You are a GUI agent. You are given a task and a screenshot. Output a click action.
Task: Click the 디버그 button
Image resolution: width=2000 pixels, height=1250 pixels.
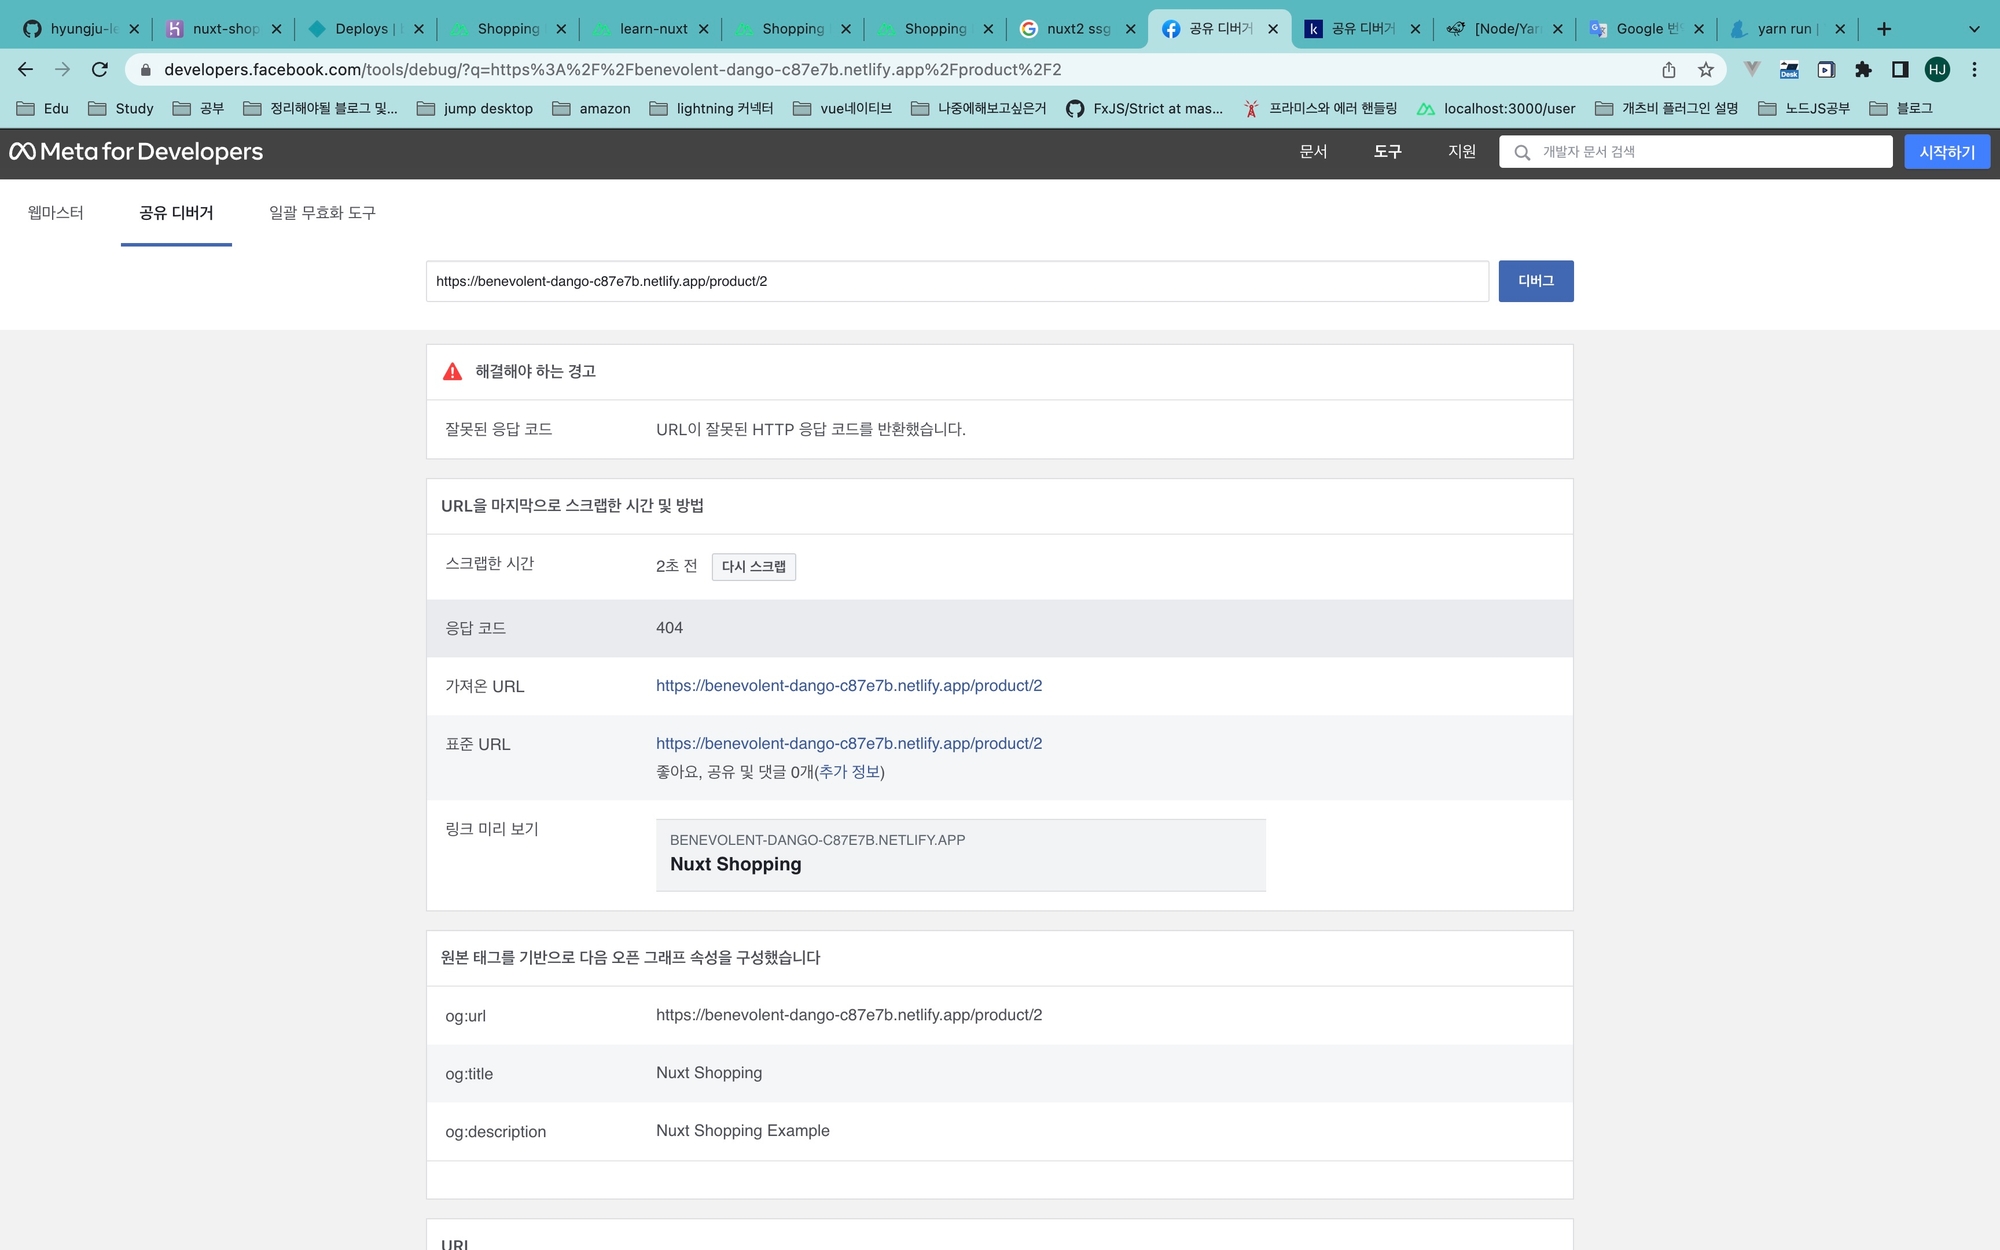click(x=1535, y=281)
